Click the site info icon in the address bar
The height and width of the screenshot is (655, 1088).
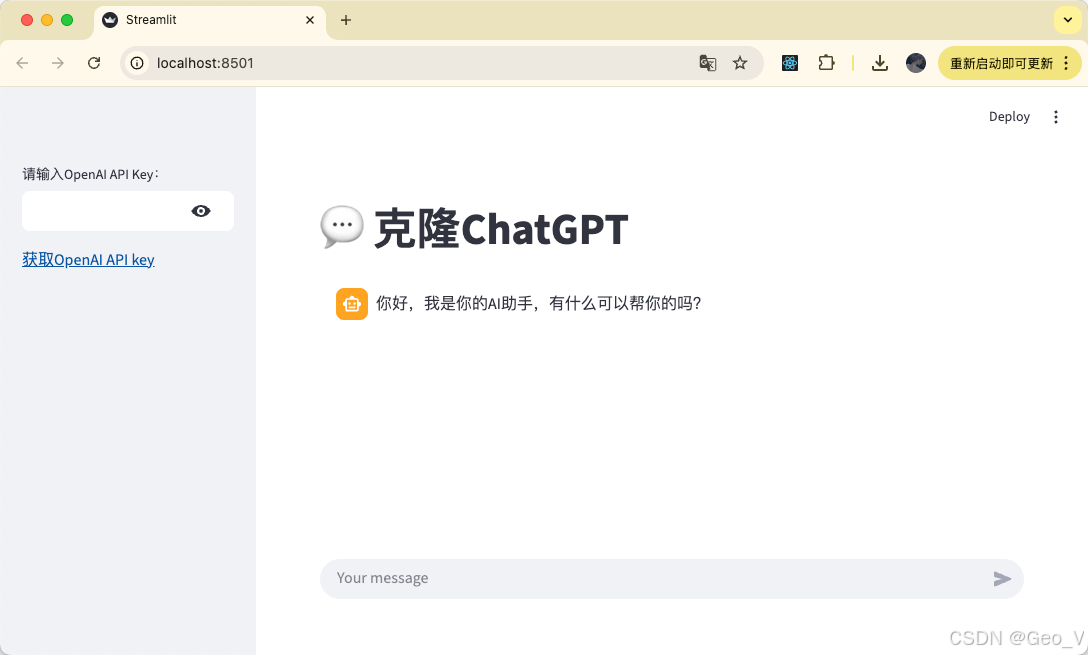pyautogui.click(x=135, y=62)
